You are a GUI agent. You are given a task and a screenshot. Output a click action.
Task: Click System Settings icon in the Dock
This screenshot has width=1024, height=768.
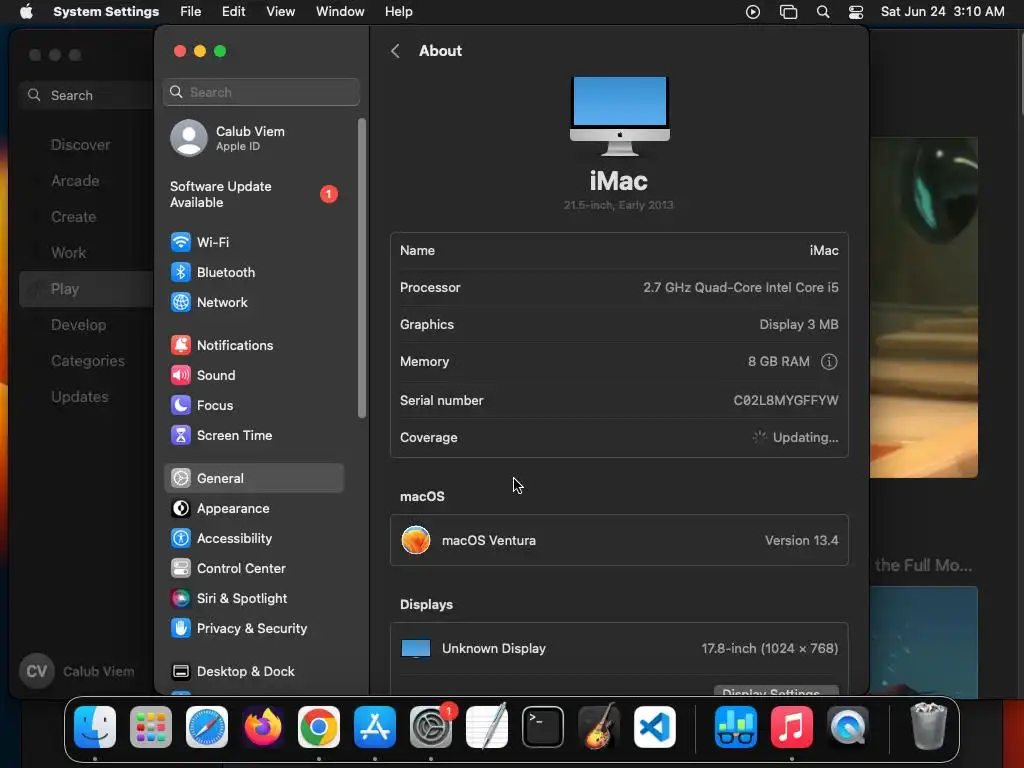click(431, 727)
